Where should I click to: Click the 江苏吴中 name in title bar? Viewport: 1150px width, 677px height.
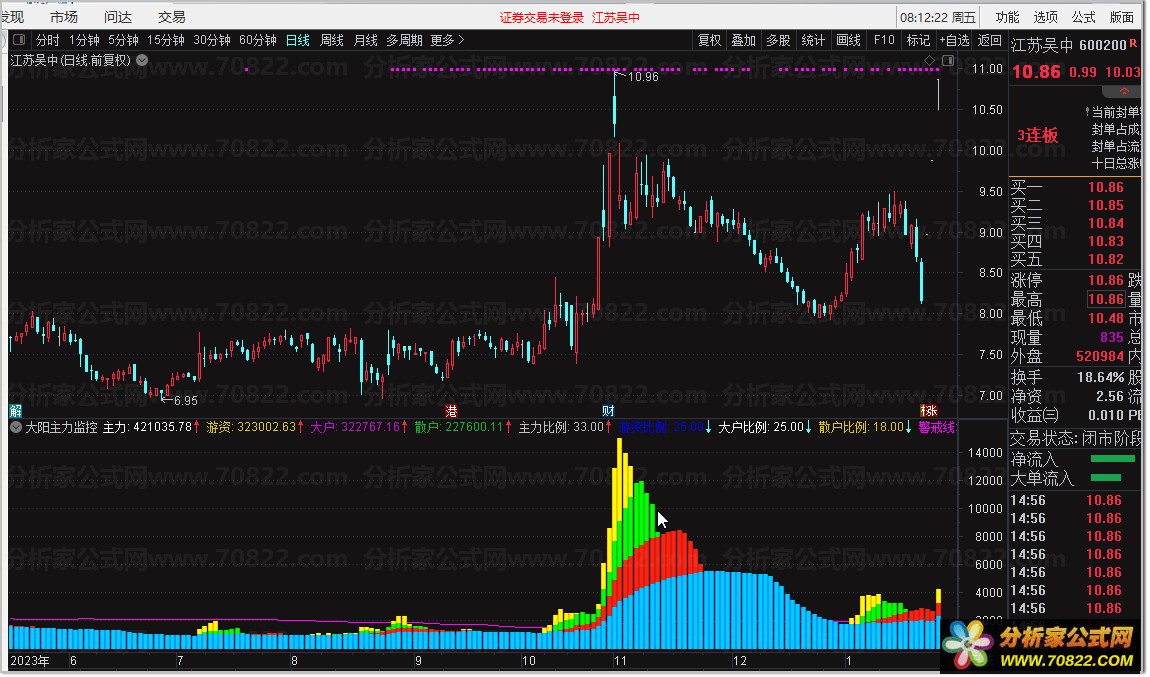point(615,18)
